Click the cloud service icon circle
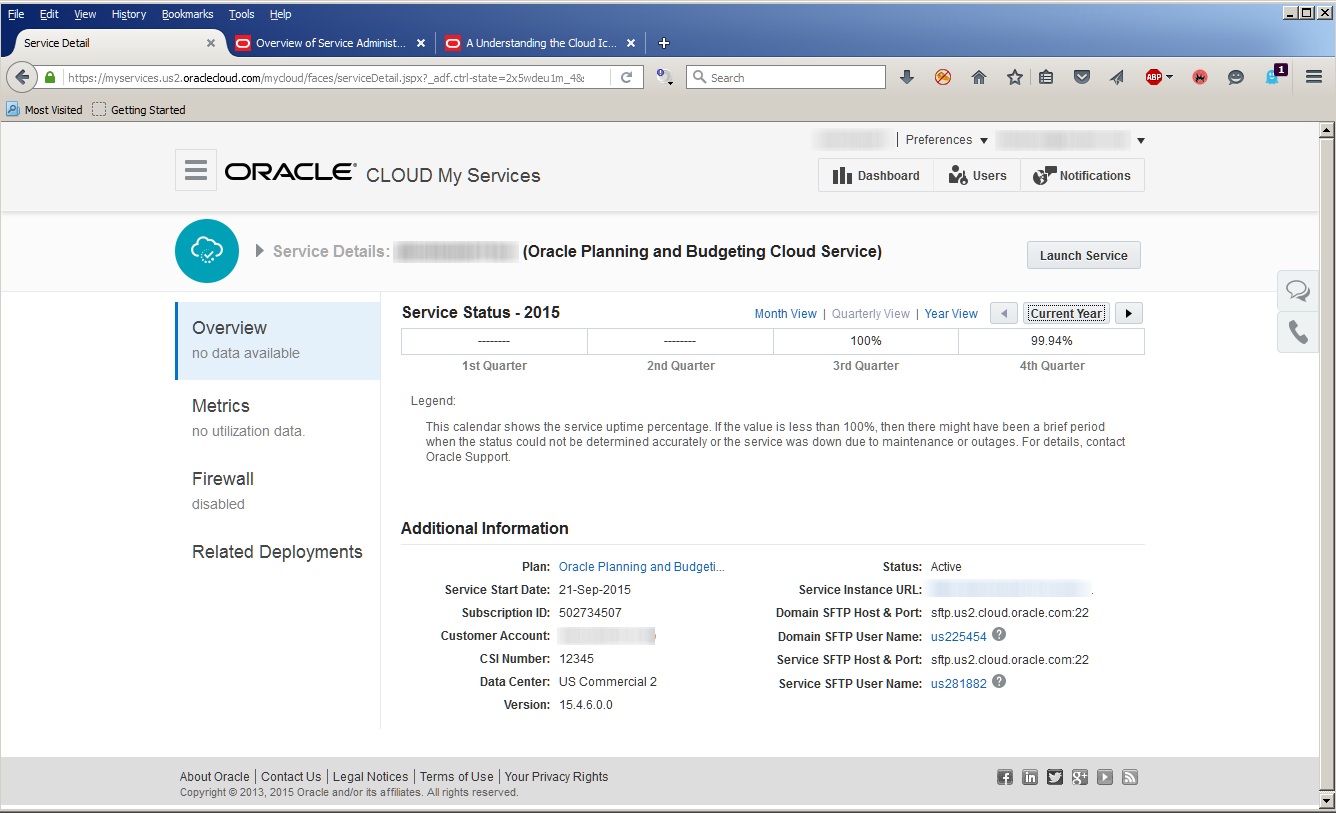The height and width of the screenshot is (813, 1336). [207, 251]
